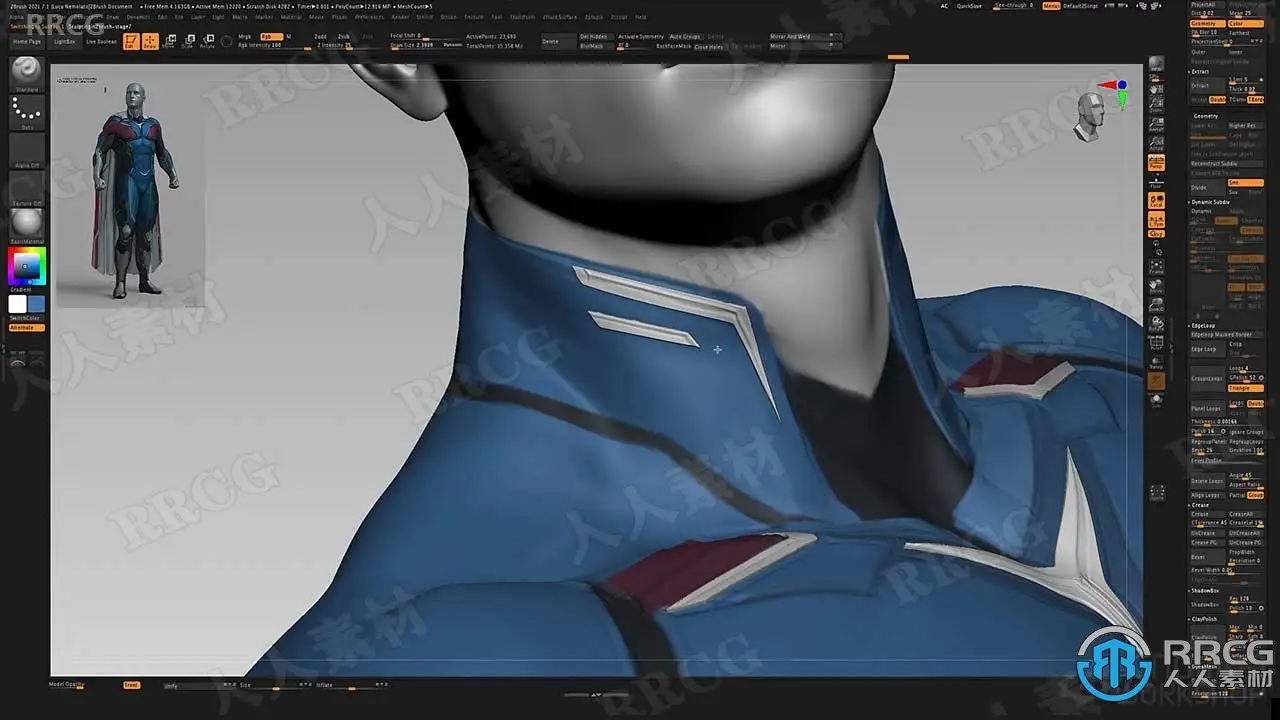Image resolution: width=1280 pixels, height=720 pixels.
Task: Click the Live Boolean button
Action: pyautogui.click(x=101, y=42)
